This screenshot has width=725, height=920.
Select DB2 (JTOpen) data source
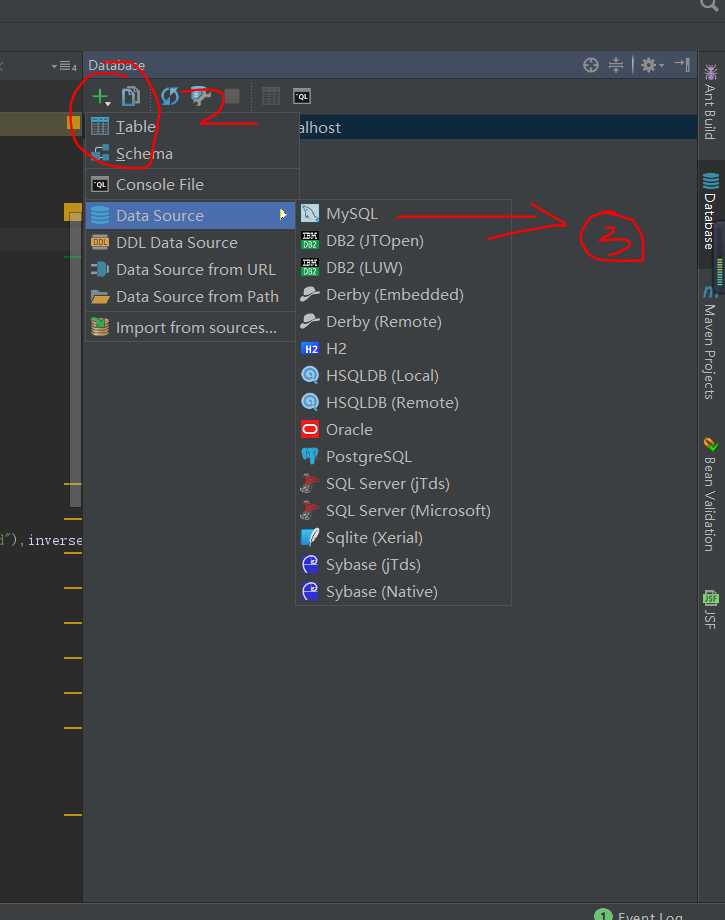403,241
